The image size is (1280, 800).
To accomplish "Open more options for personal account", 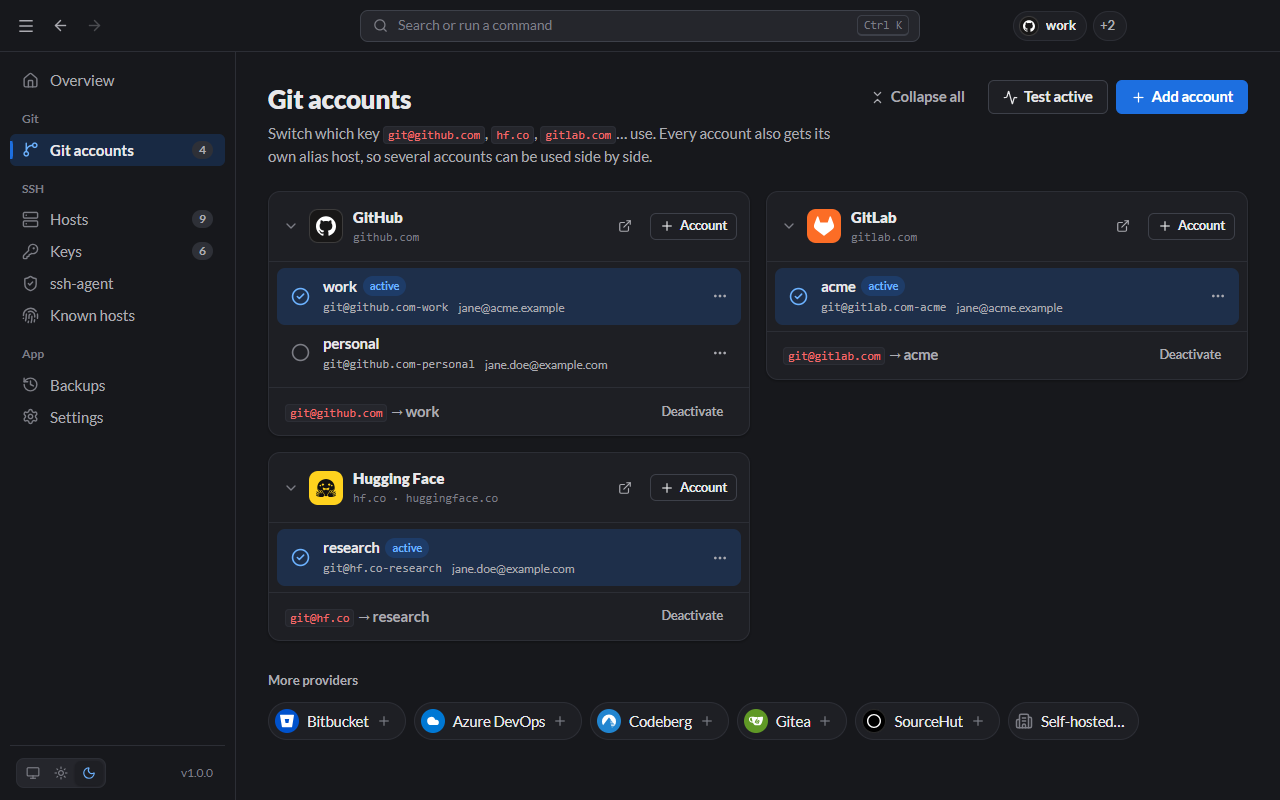I will 720,353.
